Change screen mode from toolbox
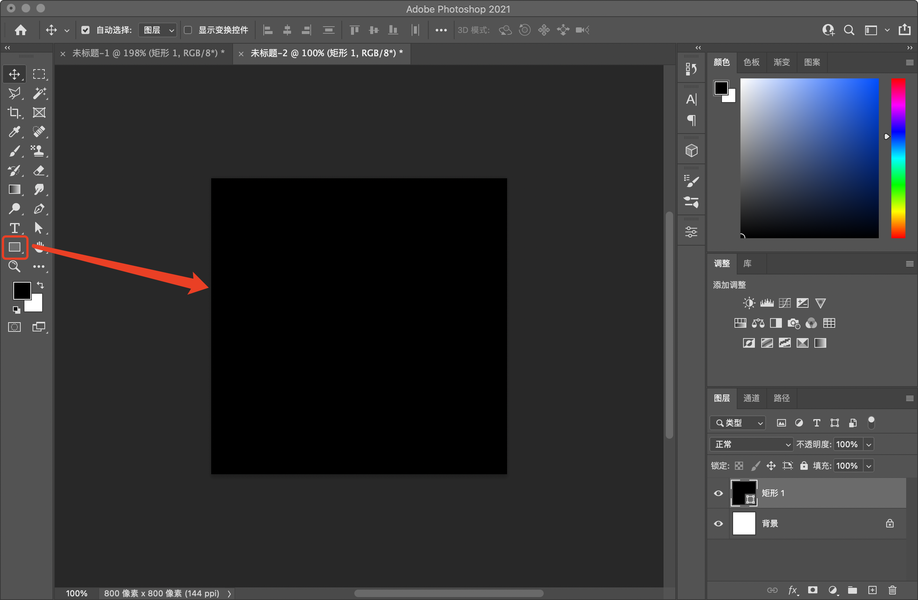Viewport: 918px width, 600px height. tap(39, 327)
